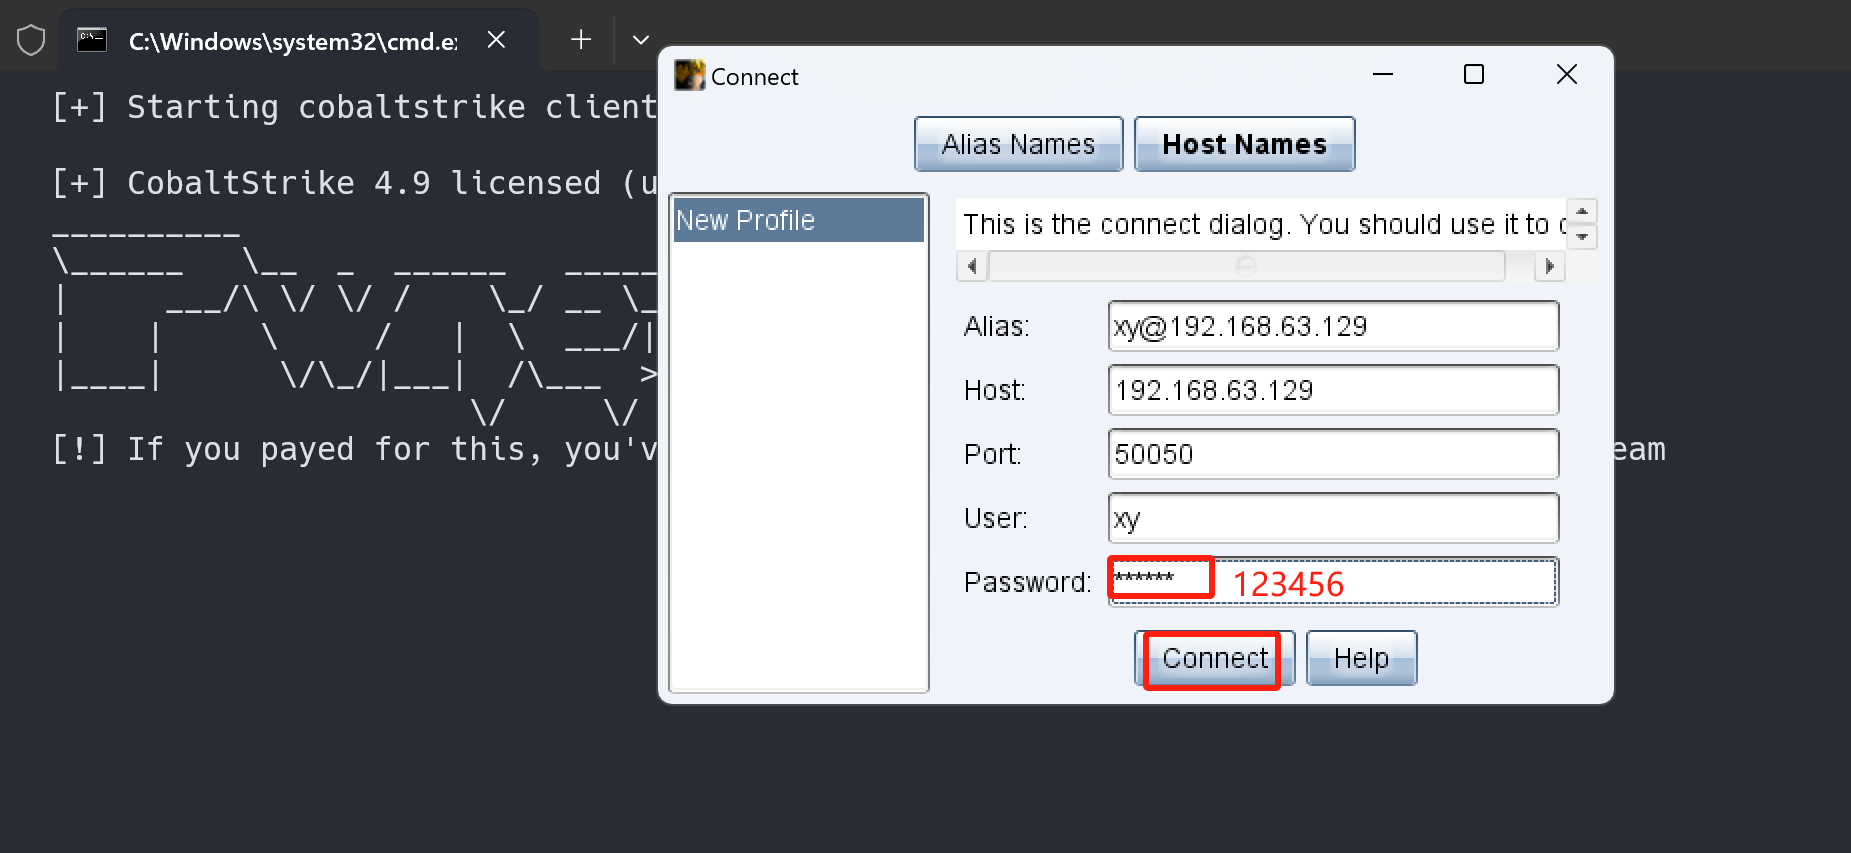This screenshot has height=853, width=1851.
Task: Switch to Alias Names view
Action: (x=1018, y=144)
